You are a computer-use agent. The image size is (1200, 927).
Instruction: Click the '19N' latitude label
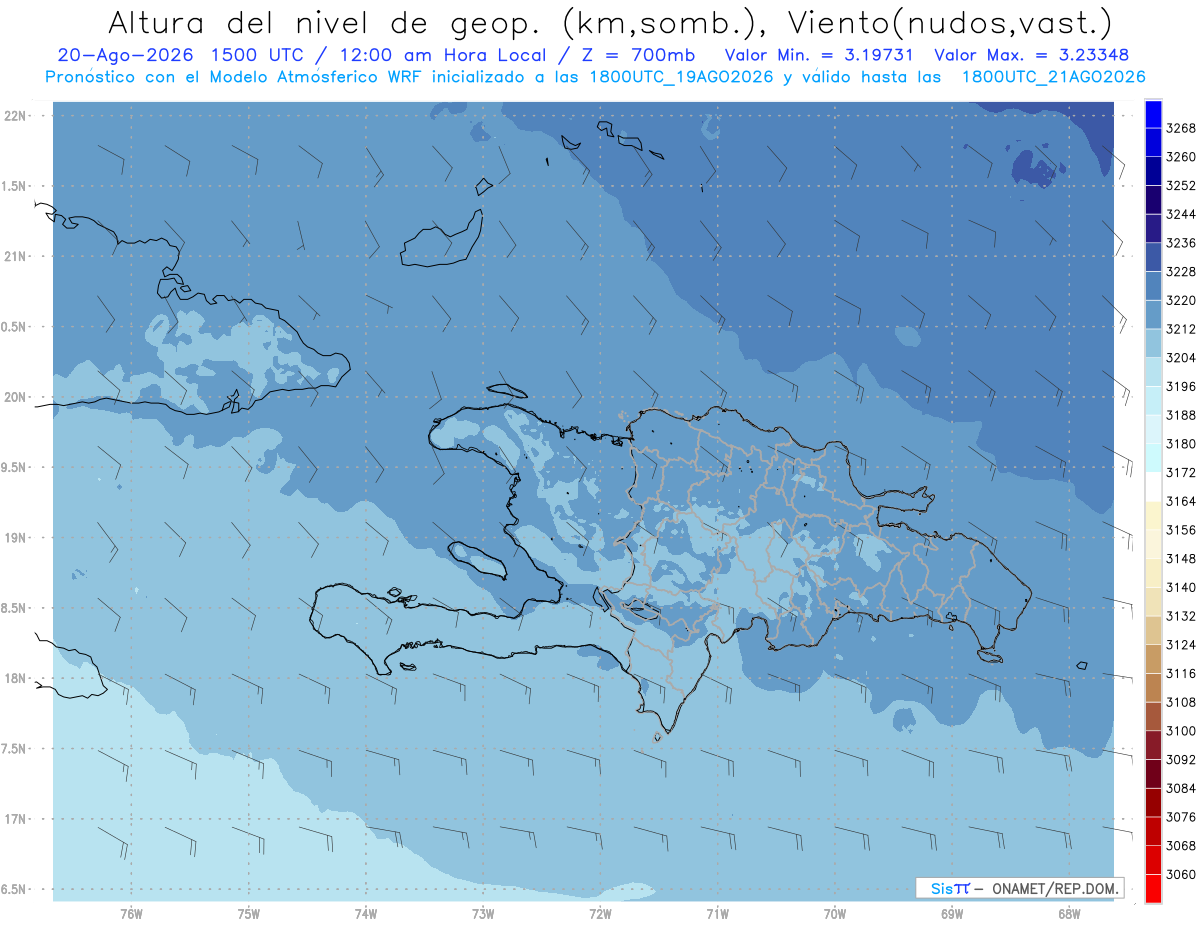[x=16, y=538]
